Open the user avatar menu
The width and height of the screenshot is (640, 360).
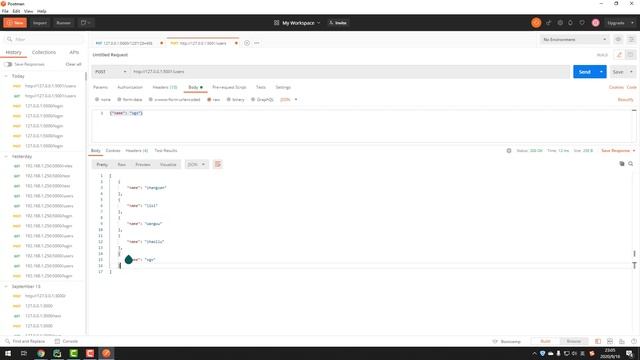pyautogui.click(x=596, y=23)
